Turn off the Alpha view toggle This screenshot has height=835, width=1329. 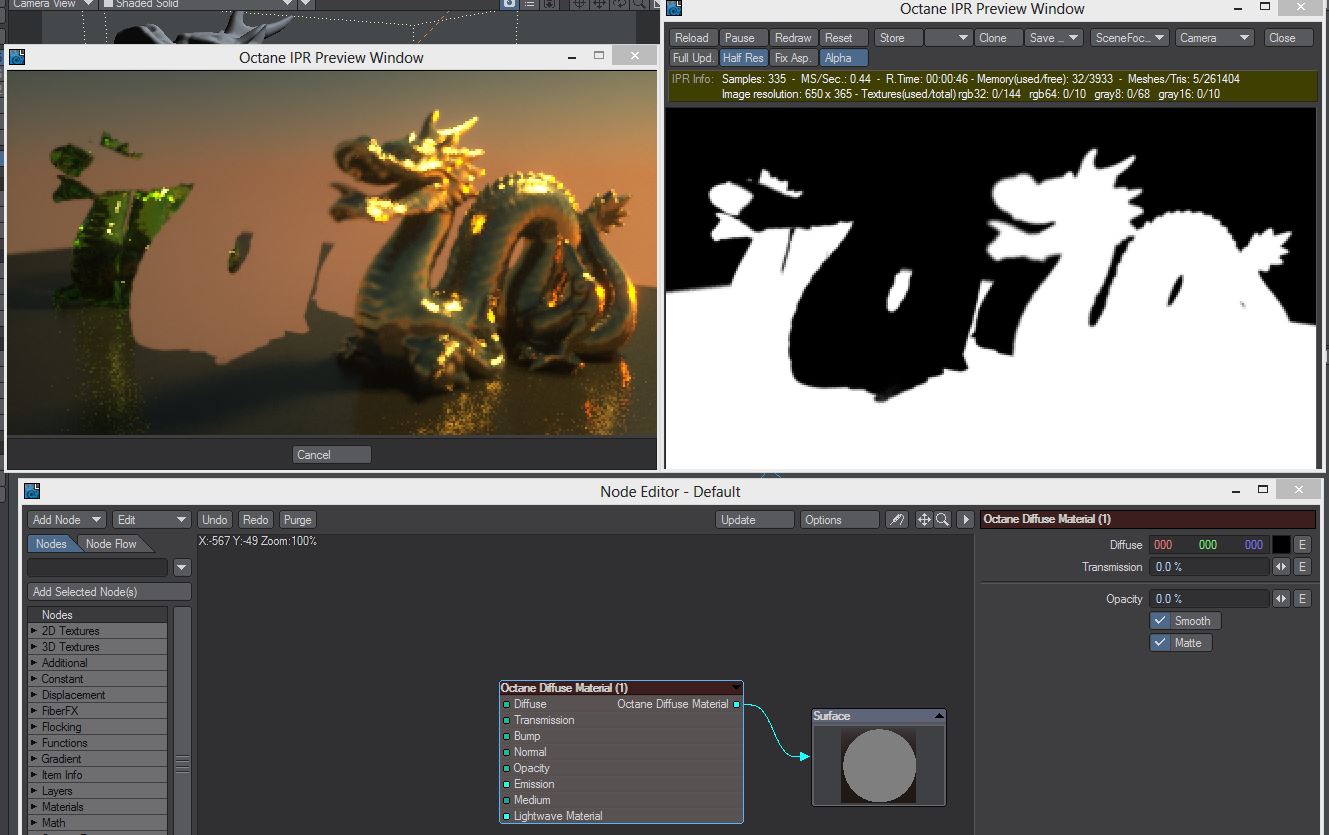[x=844, y=58]
